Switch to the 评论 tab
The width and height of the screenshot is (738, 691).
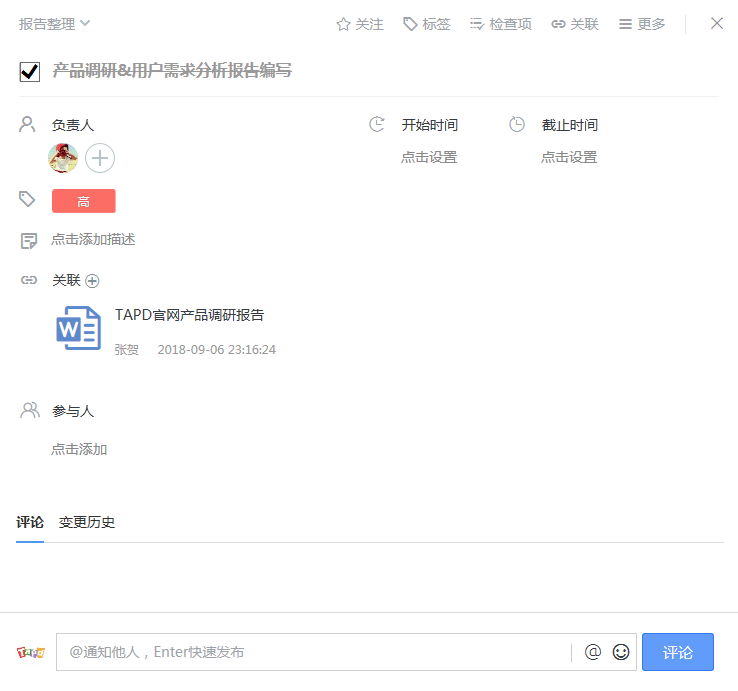(x=30, y=522)
